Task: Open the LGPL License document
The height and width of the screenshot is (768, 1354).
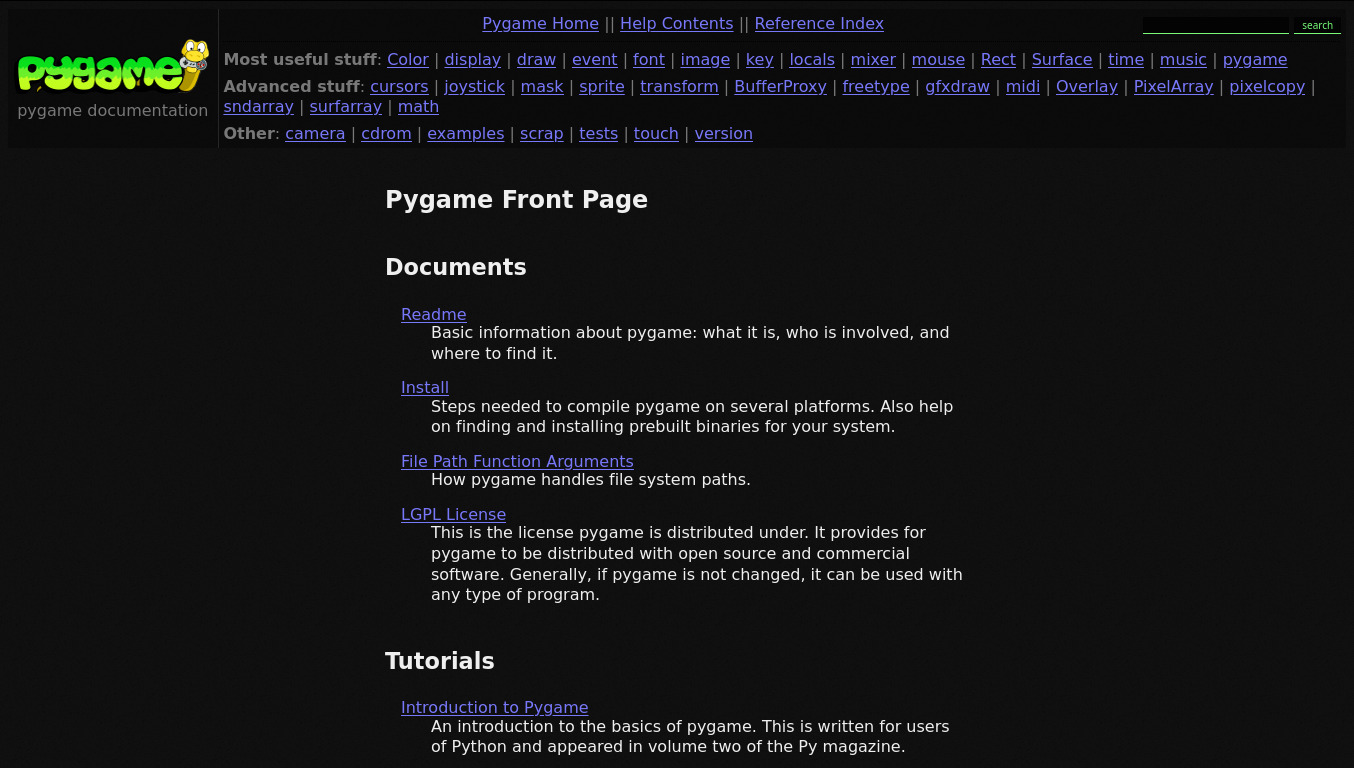Action: [453, 515]
